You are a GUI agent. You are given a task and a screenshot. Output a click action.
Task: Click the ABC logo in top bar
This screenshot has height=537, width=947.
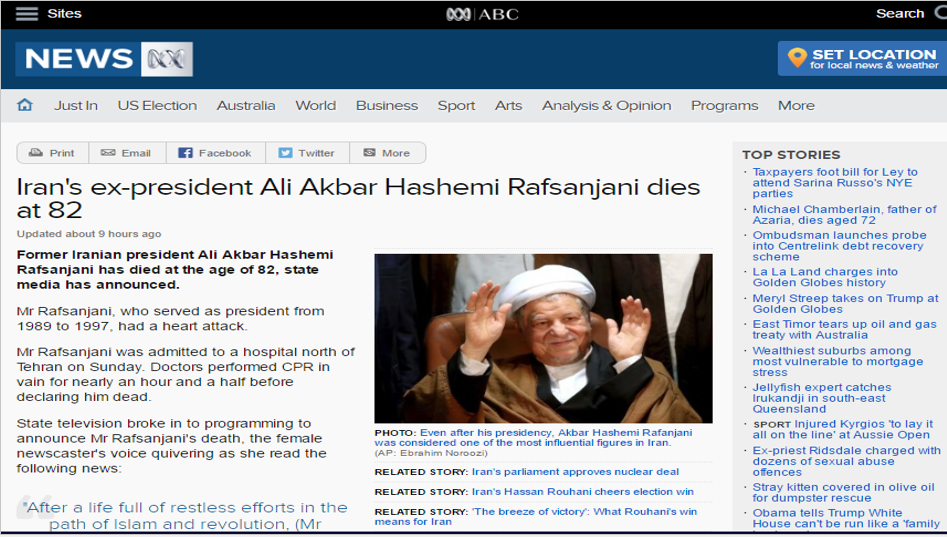tap(482, 14)
